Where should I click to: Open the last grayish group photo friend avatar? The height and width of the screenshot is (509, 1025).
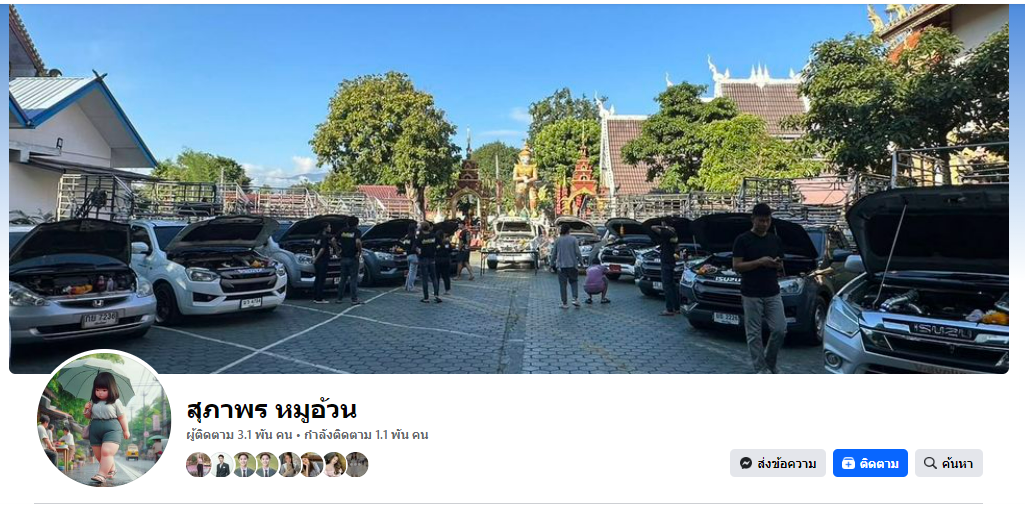pos(356,465)
